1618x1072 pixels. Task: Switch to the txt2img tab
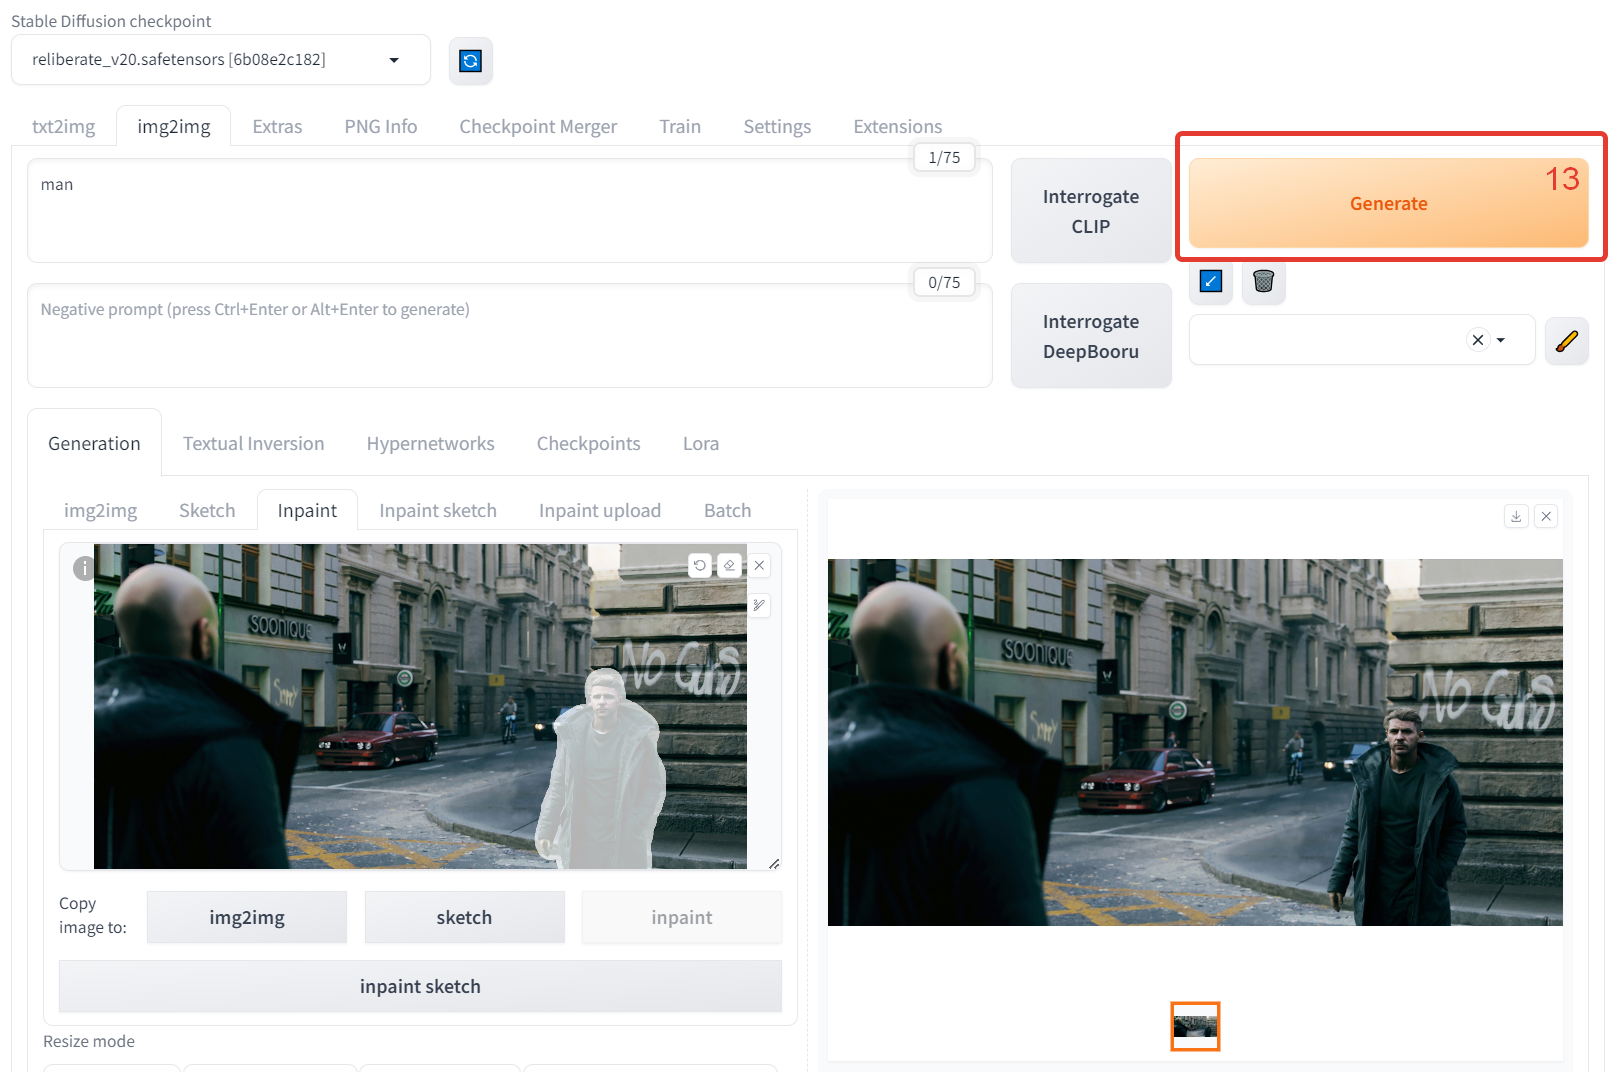click(x=64, y=127)
